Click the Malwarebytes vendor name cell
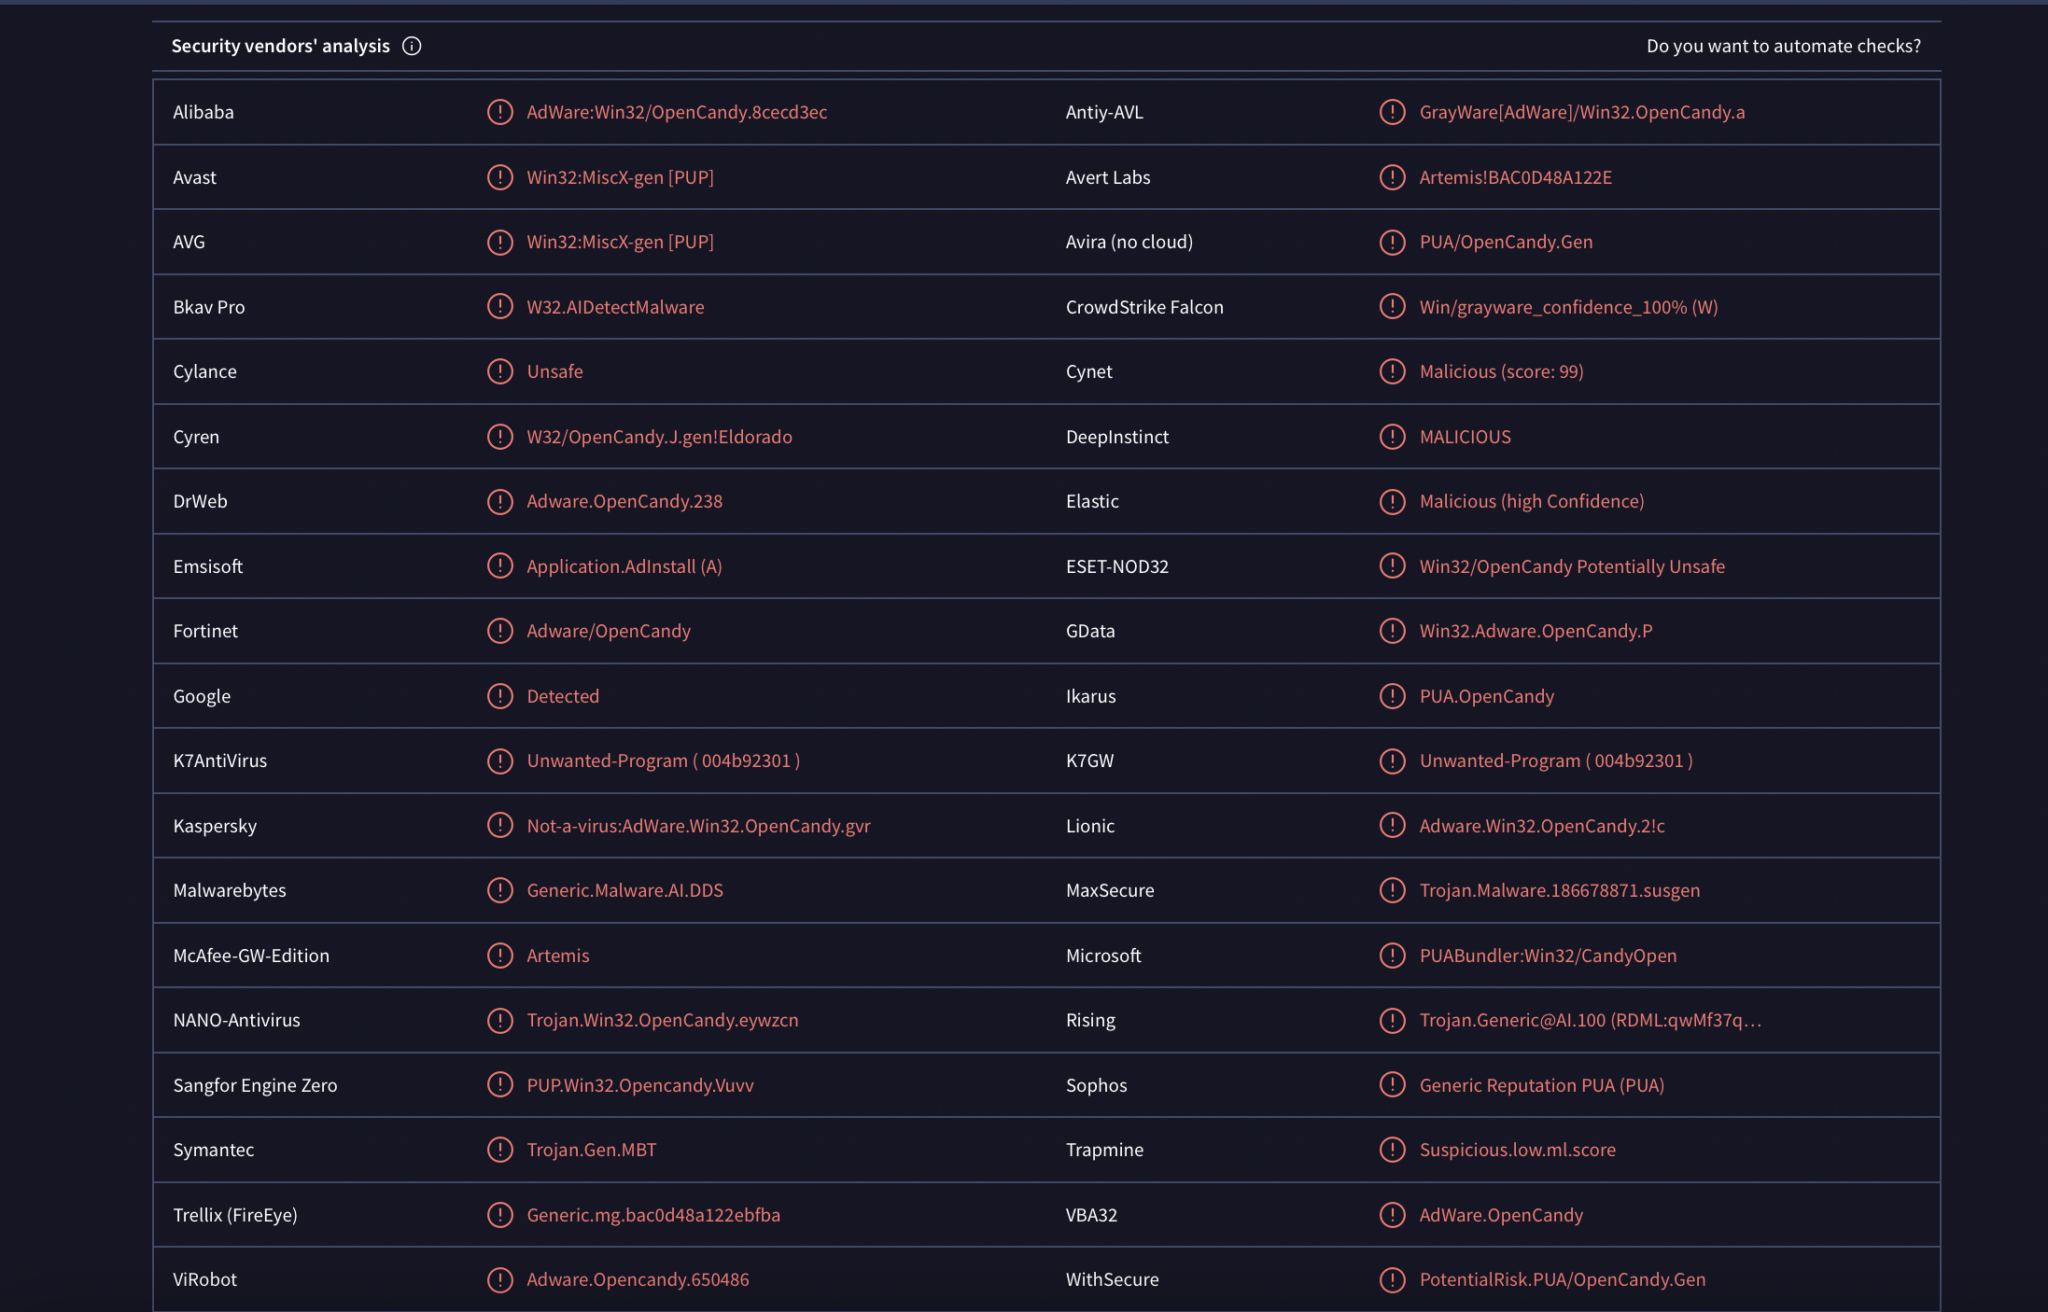This screenshot has height=1312, width=2048. point(229,890)
